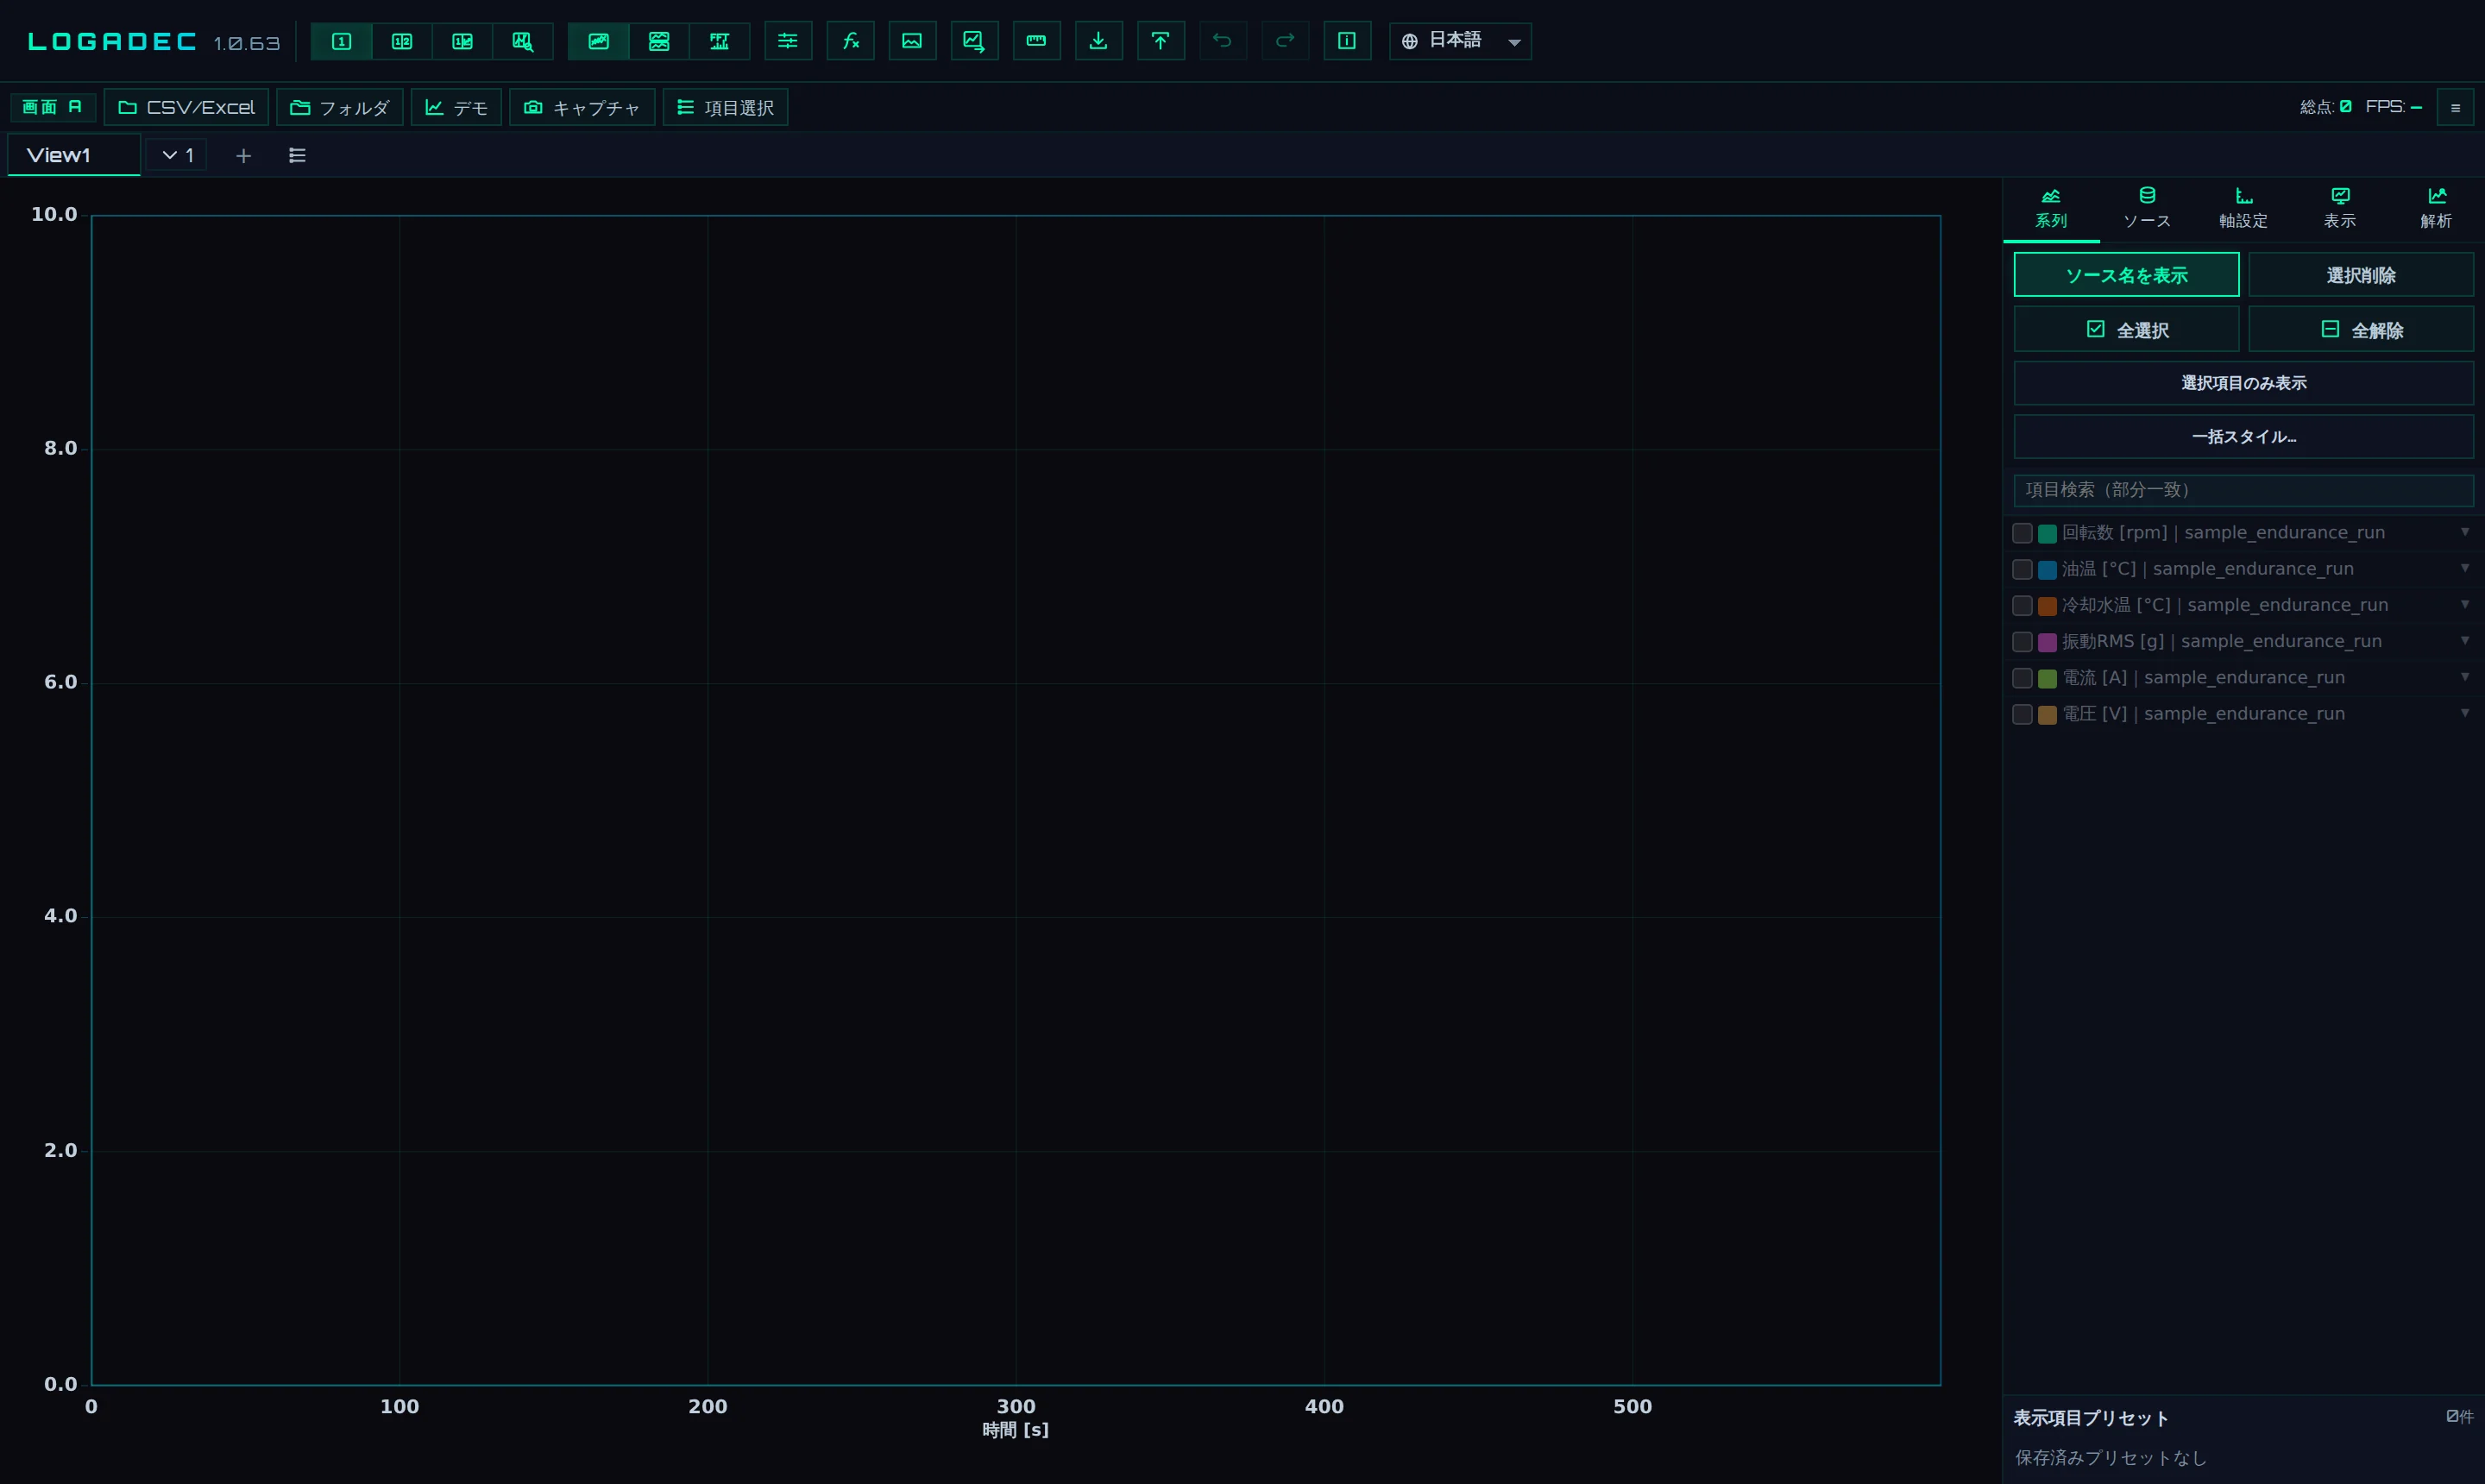
Task: Expand the view count dropdown showing 1
Action: [x=177, y=155]
